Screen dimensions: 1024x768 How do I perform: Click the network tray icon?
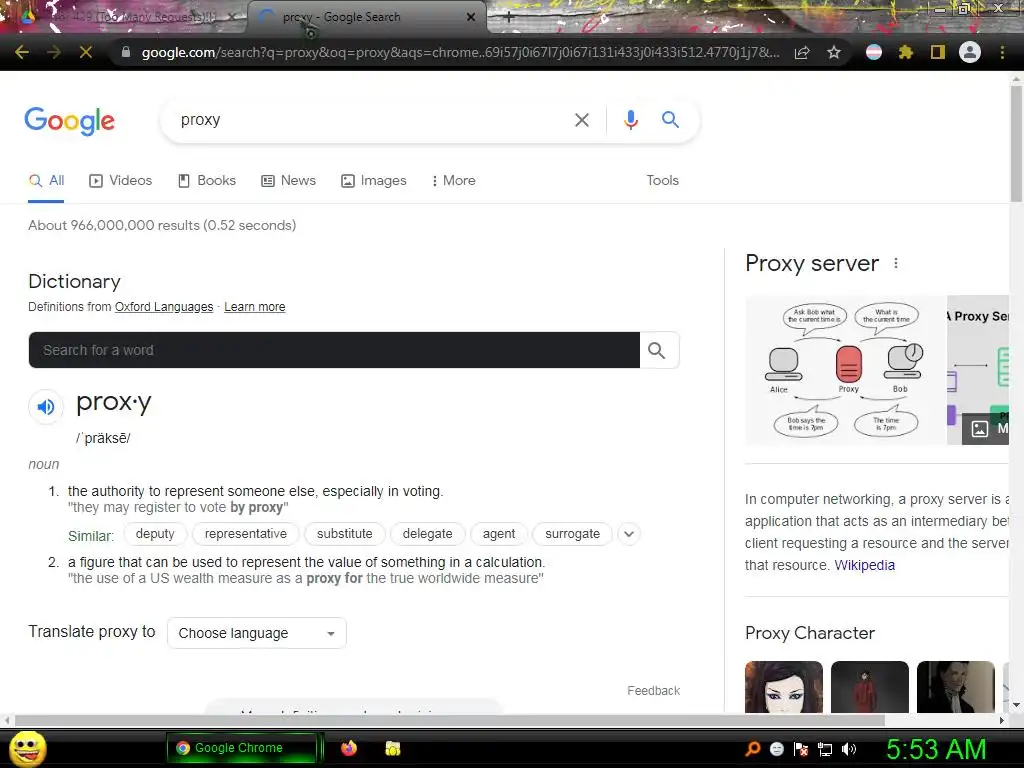click(825, 749)
